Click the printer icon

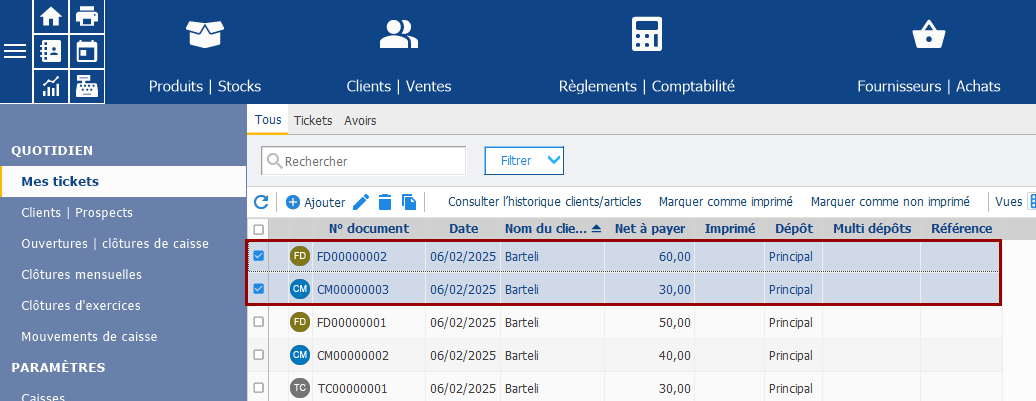[87, 16]
